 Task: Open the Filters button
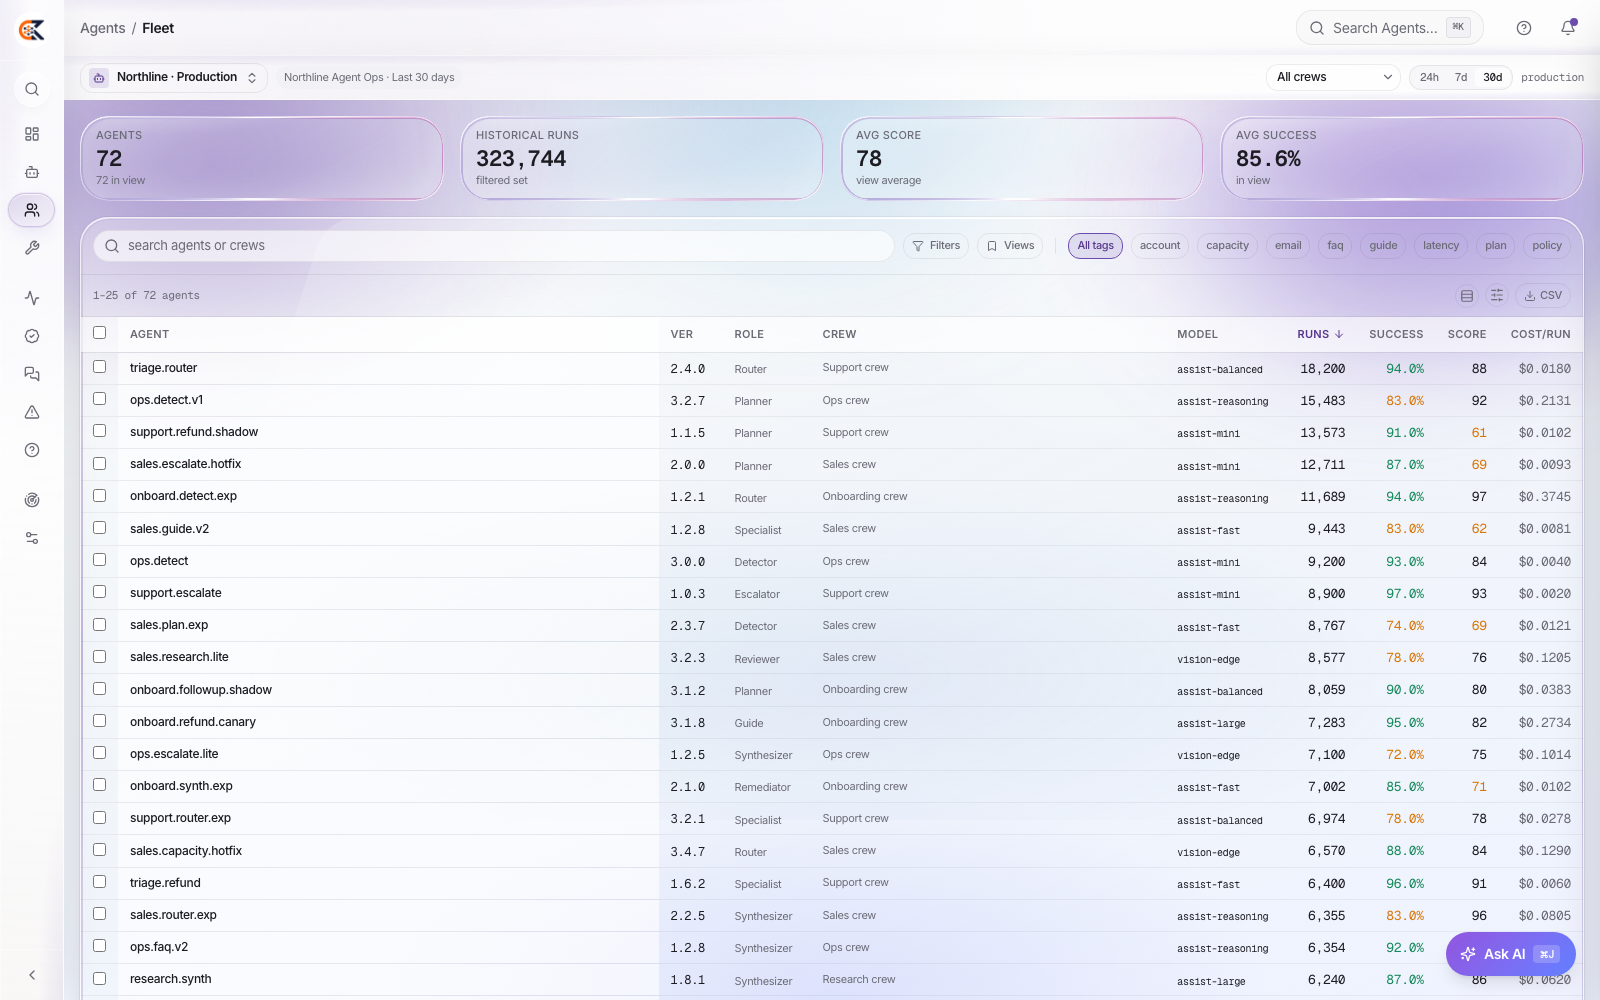[936, 246]
